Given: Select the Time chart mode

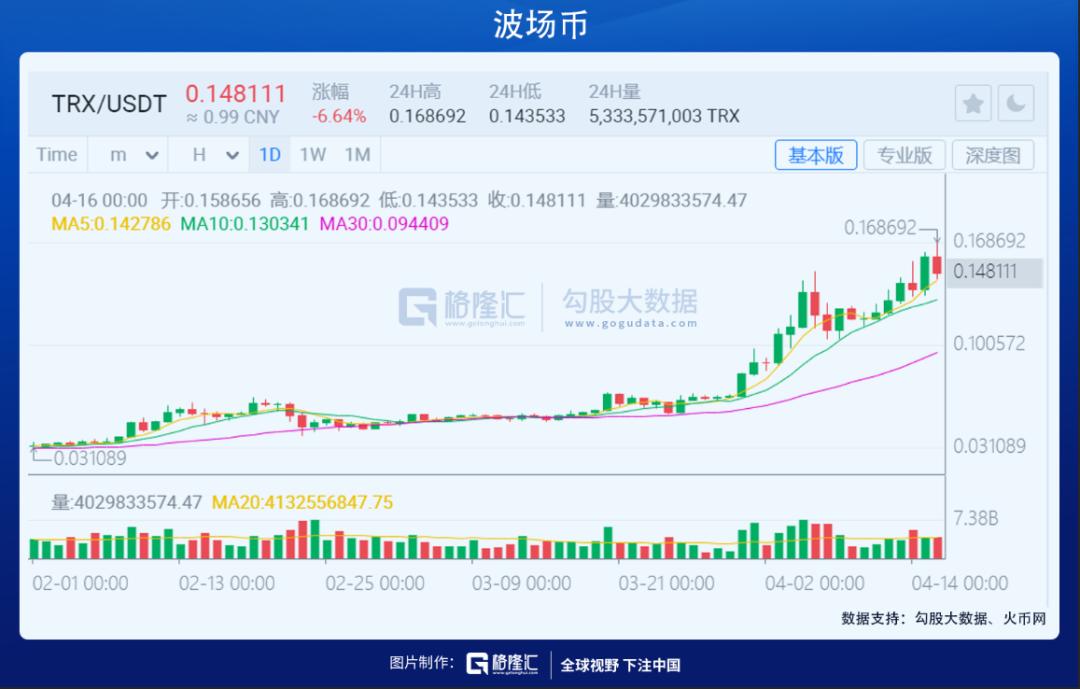Looking at the screenshot, I should pos(56,154).
